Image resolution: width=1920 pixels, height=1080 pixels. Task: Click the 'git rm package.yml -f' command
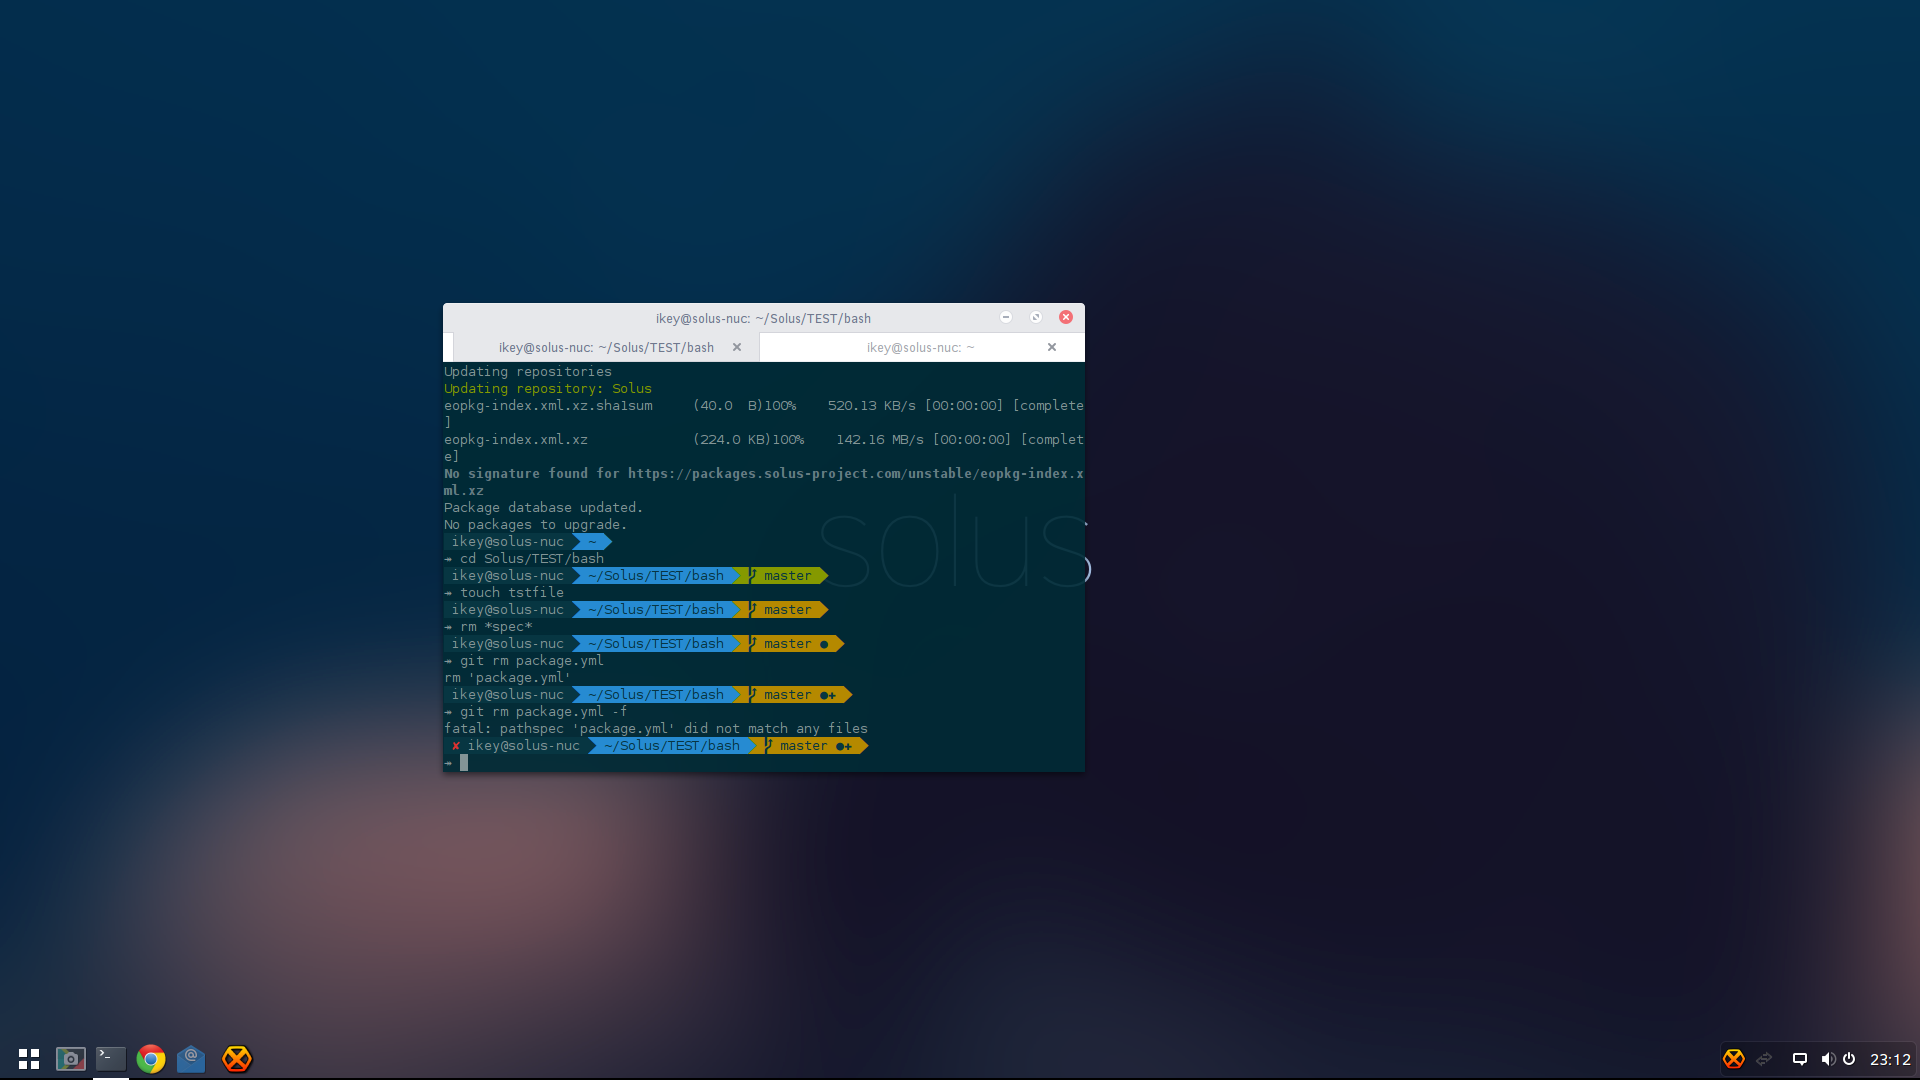point(544,712)
